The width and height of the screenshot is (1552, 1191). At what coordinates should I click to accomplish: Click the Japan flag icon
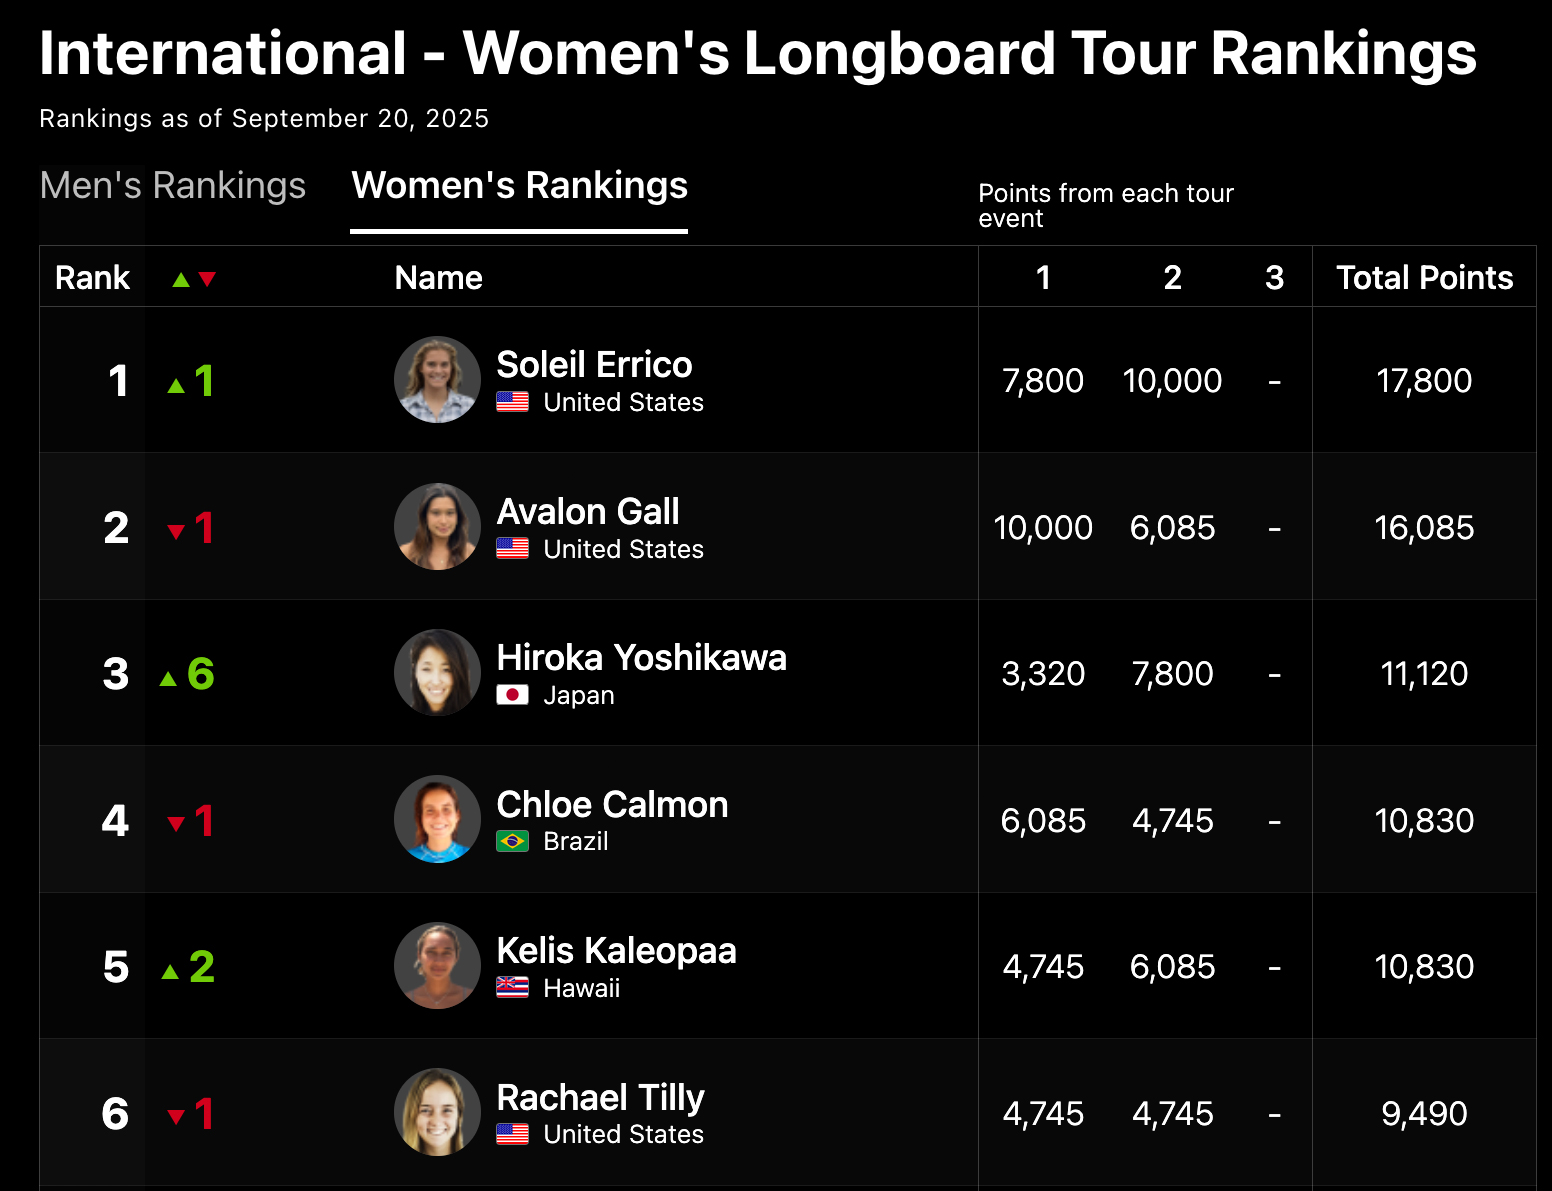pyautogui.click(x=513, y=695)
